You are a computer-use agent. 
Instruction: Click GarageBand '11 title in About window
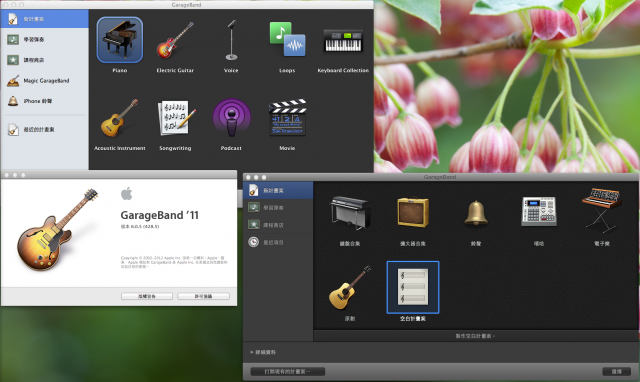160,215
